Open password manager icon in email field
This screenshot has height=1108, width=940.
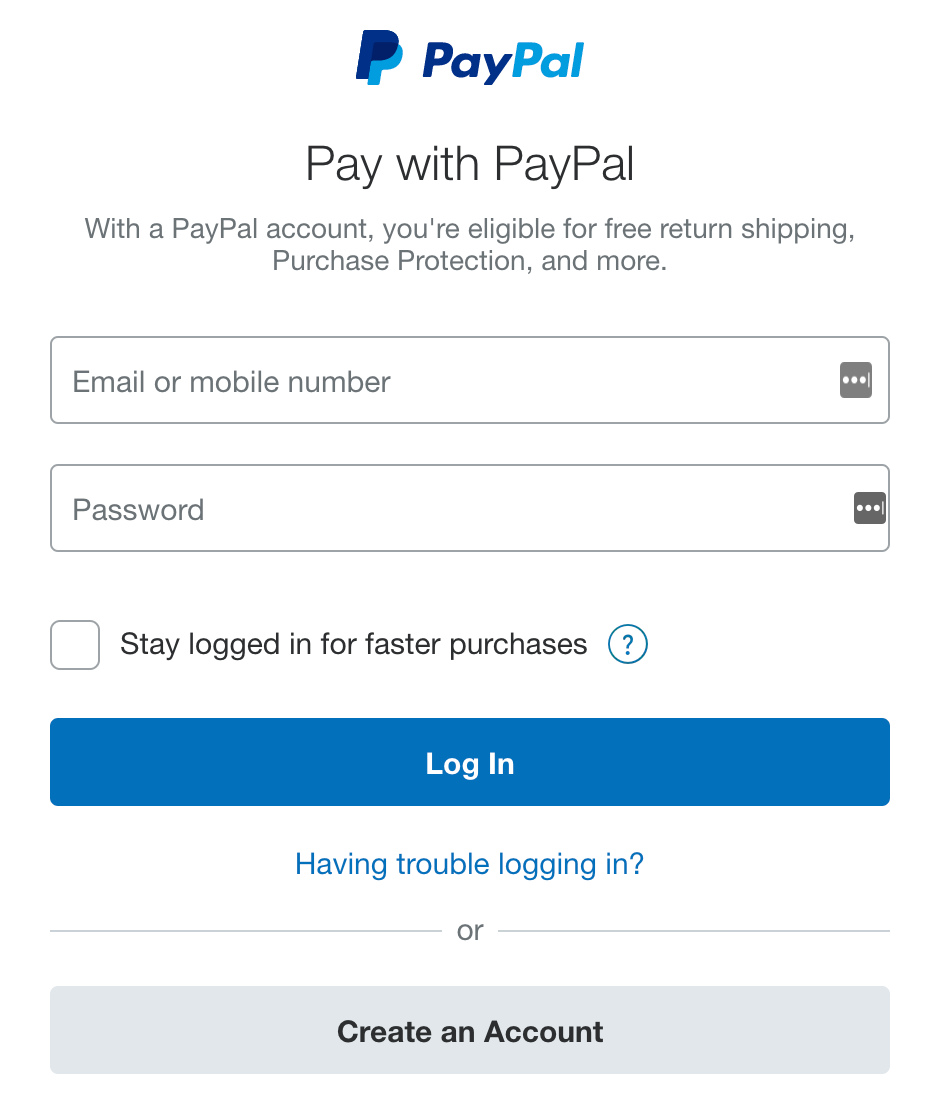(855, 380)
